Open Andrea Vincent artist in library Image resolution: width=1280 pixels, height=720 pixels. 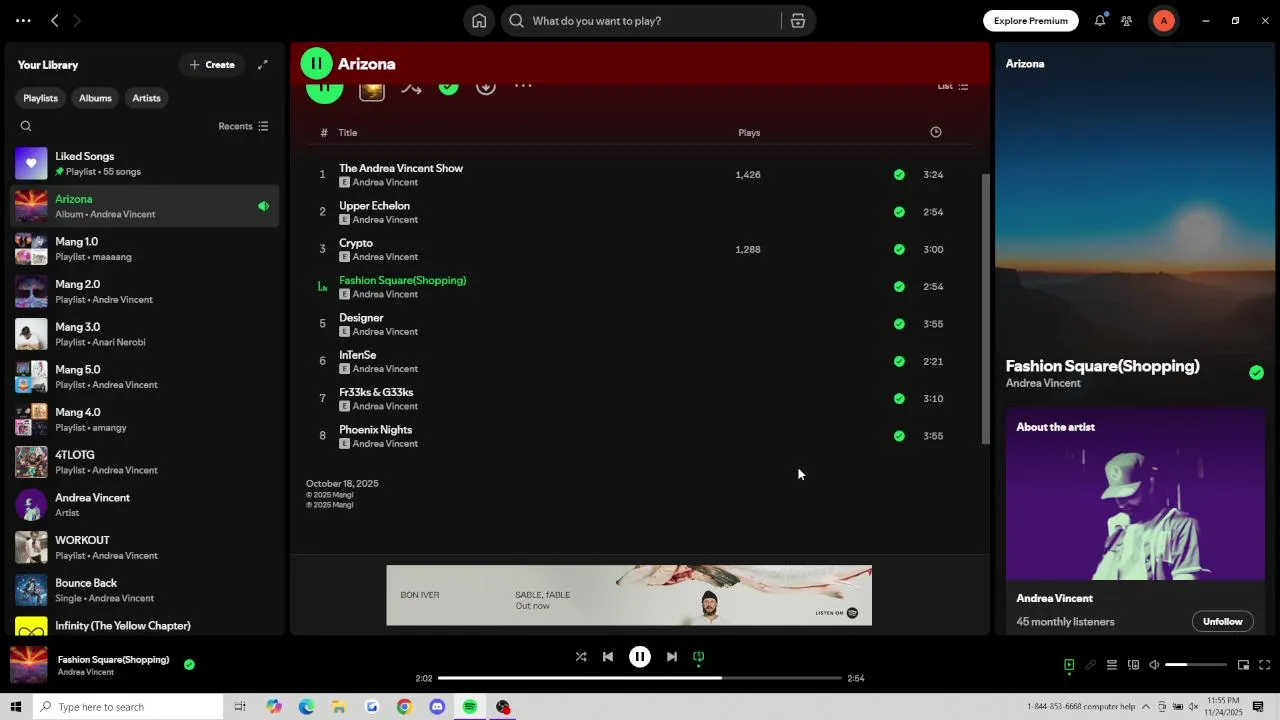pyautogui.click(x=145, y=505)
